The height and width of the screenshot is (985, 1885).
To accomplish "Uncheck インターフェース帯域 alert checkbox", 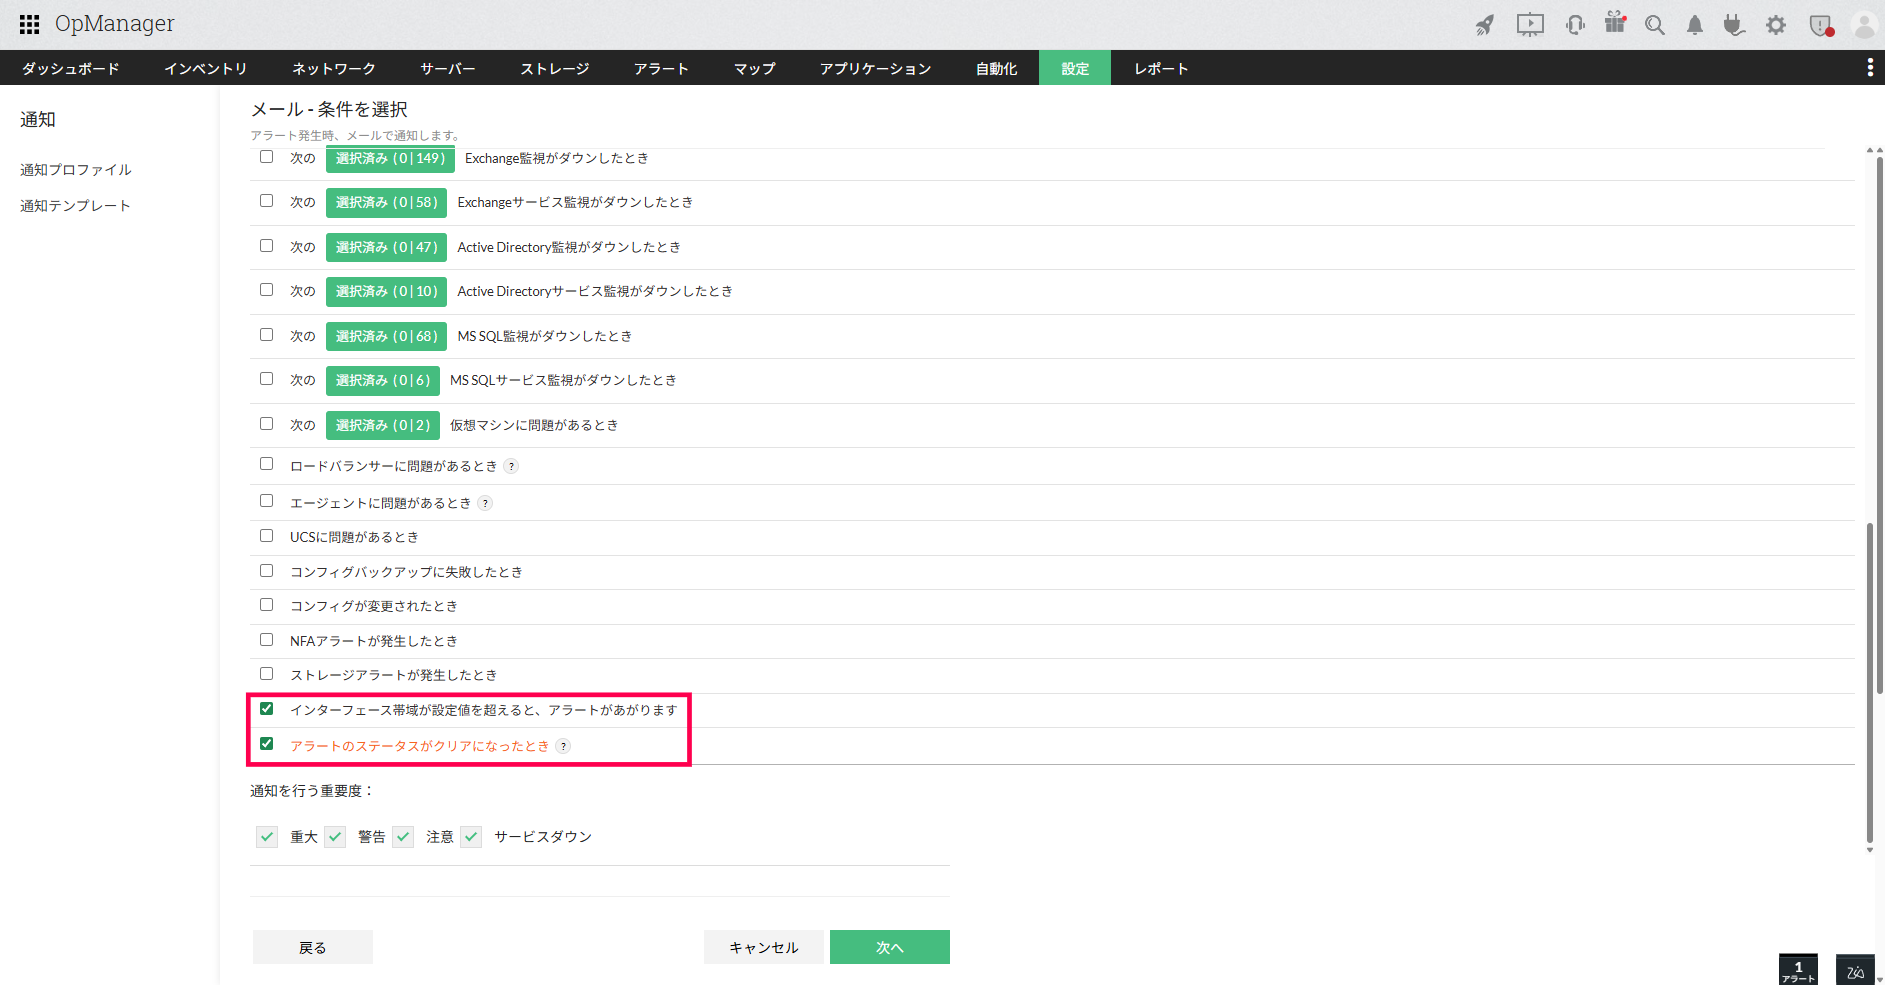I will (266, 709).
